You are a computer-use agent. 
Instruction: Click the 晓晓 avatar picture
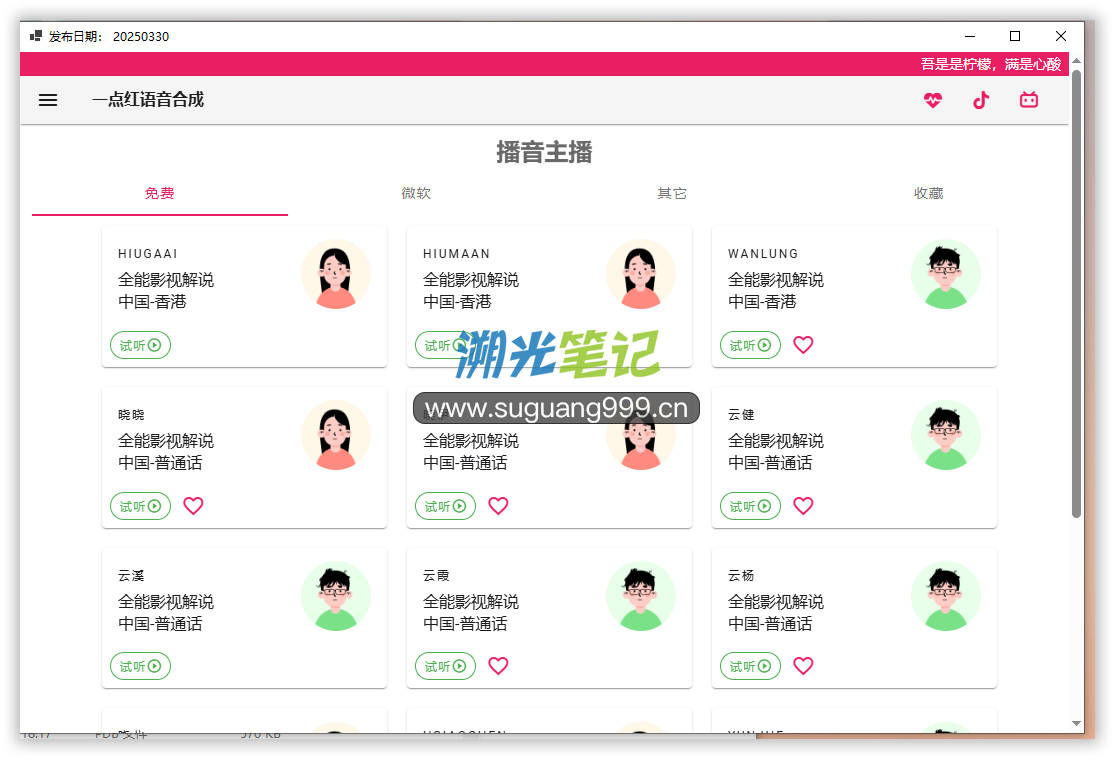point(336,435)
